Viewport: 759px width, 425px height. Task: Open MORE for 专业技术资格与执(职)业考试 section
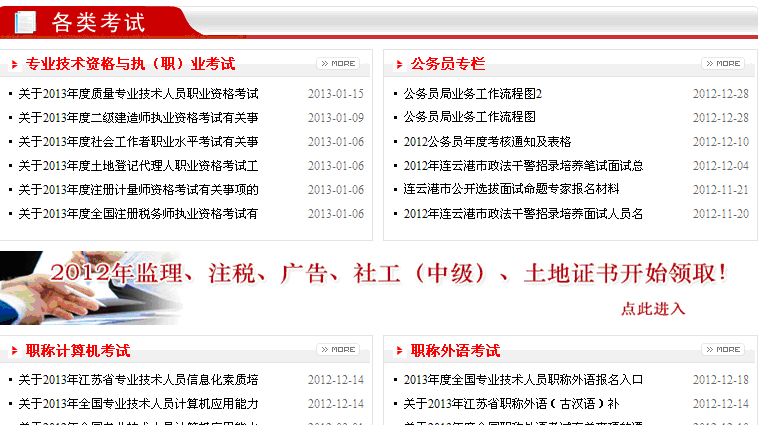[337, 64]
